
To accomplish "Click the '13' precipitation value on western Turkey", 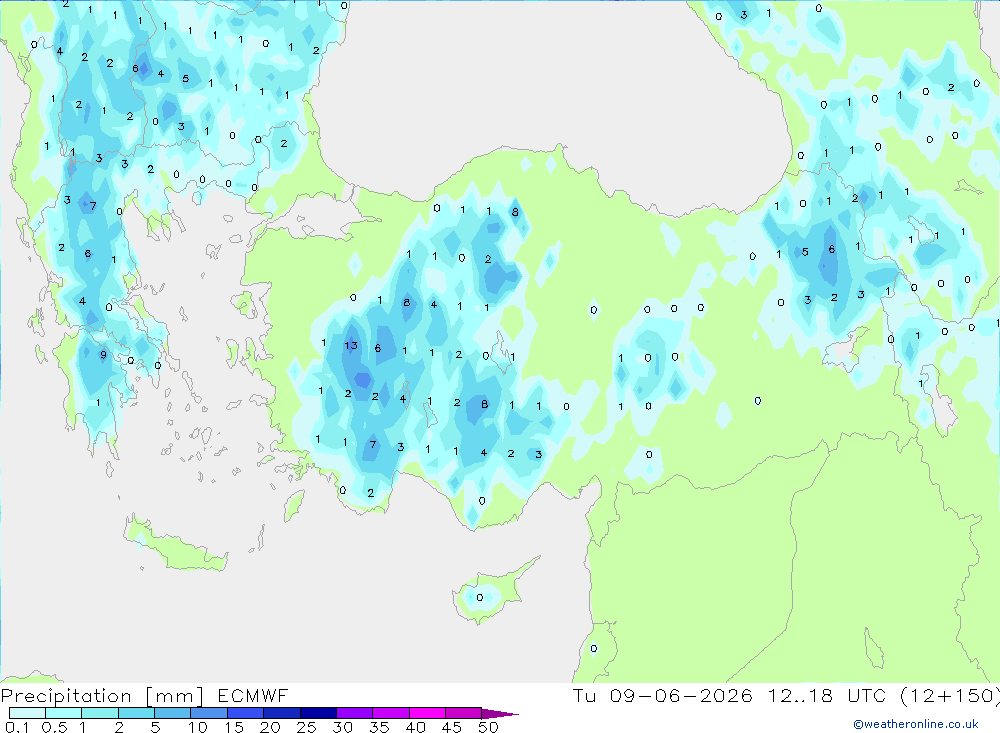I will click(351, 346).
